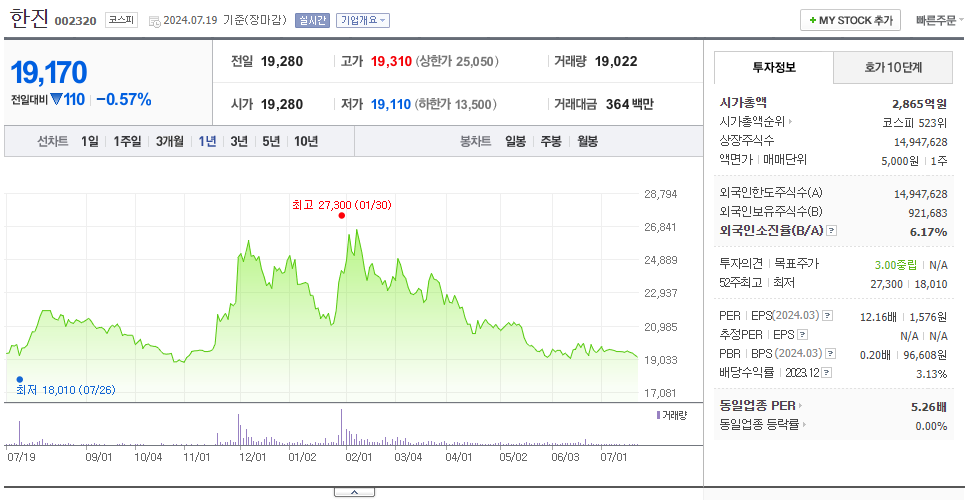Expand the 기업개요 dropdown
This screenshot has height=500, width=968.
coord(363,20)
